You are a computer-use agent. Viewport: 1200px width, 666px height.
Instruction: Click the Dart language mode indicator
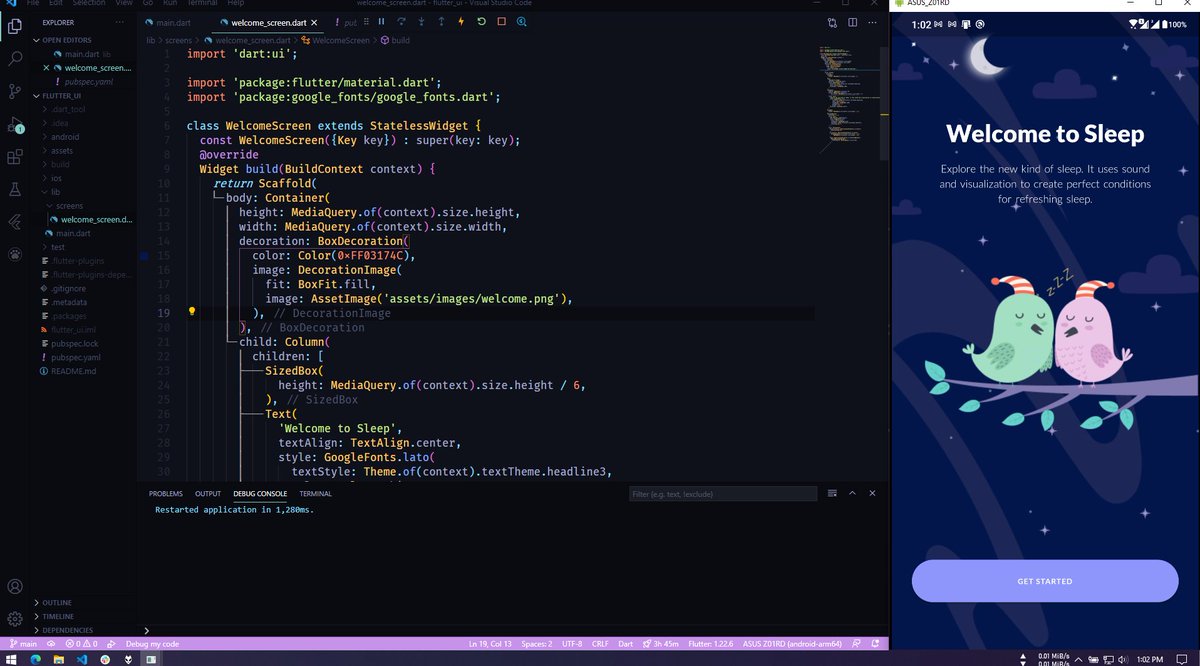[x=626, y=644]
